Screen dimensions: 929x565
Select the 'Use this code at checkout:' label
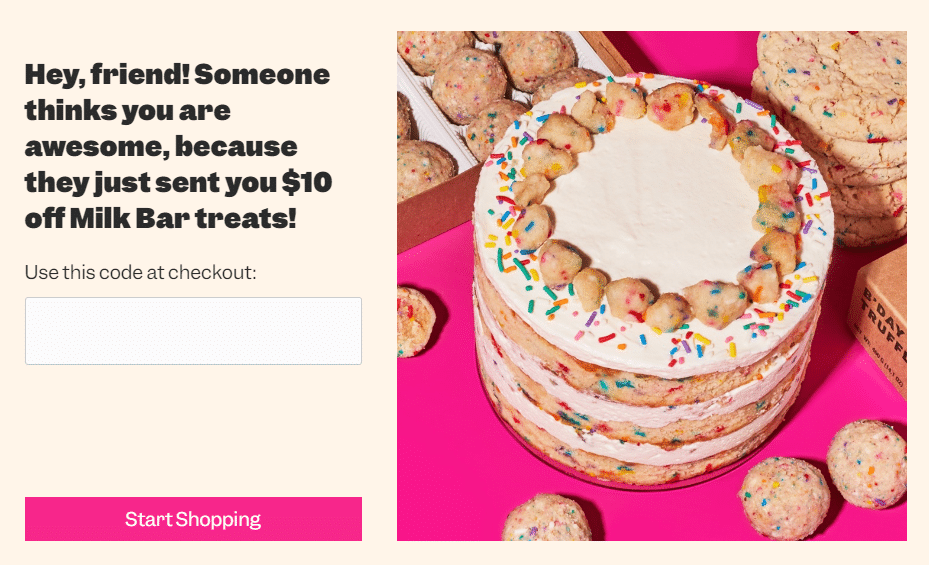coord(140,272)
